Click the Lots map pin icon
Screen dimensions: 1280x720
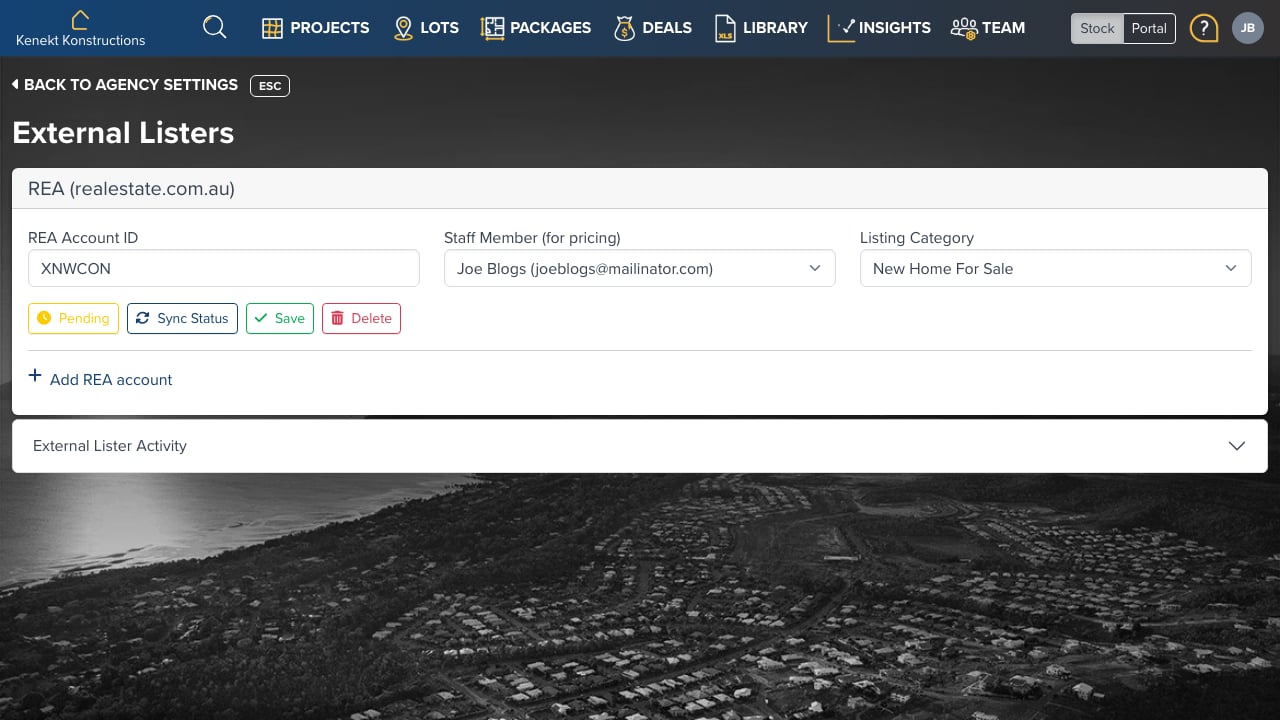click(x=403, y=28)
